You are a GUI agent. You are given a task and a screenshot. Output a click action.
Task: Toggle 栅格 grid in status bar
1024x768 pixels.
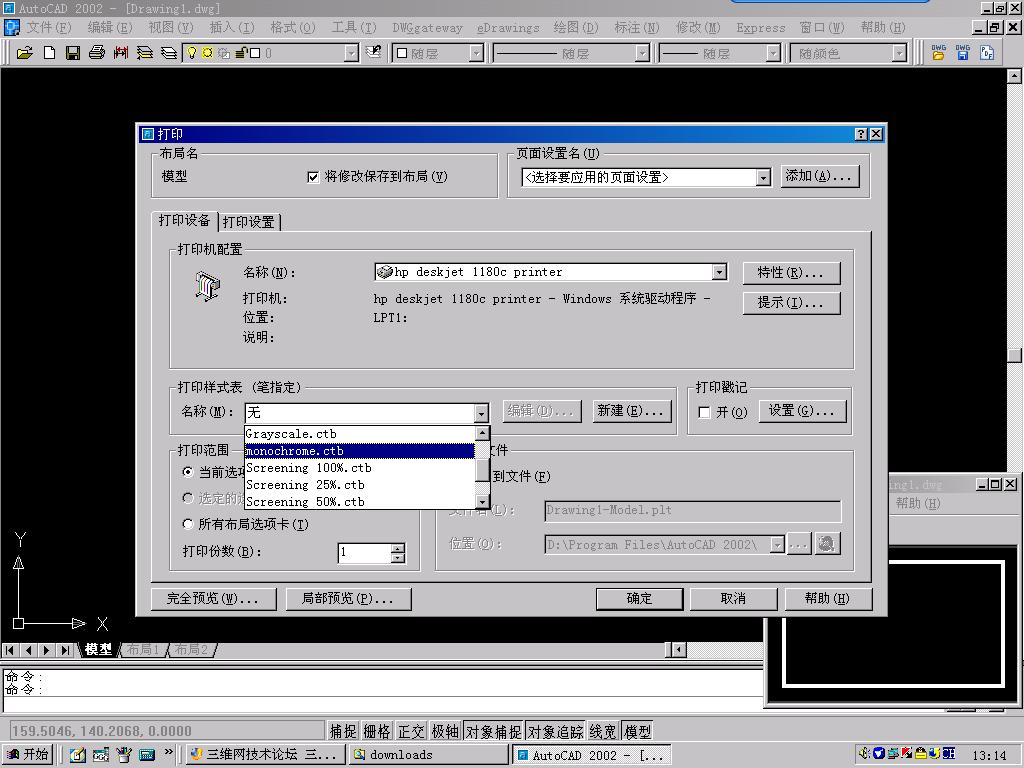tap(377, 731)
